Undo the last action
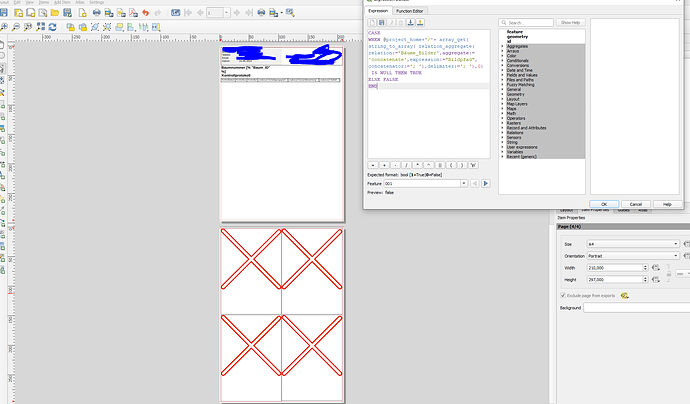Viewport: 690px width, 404px height. (146, 13)
